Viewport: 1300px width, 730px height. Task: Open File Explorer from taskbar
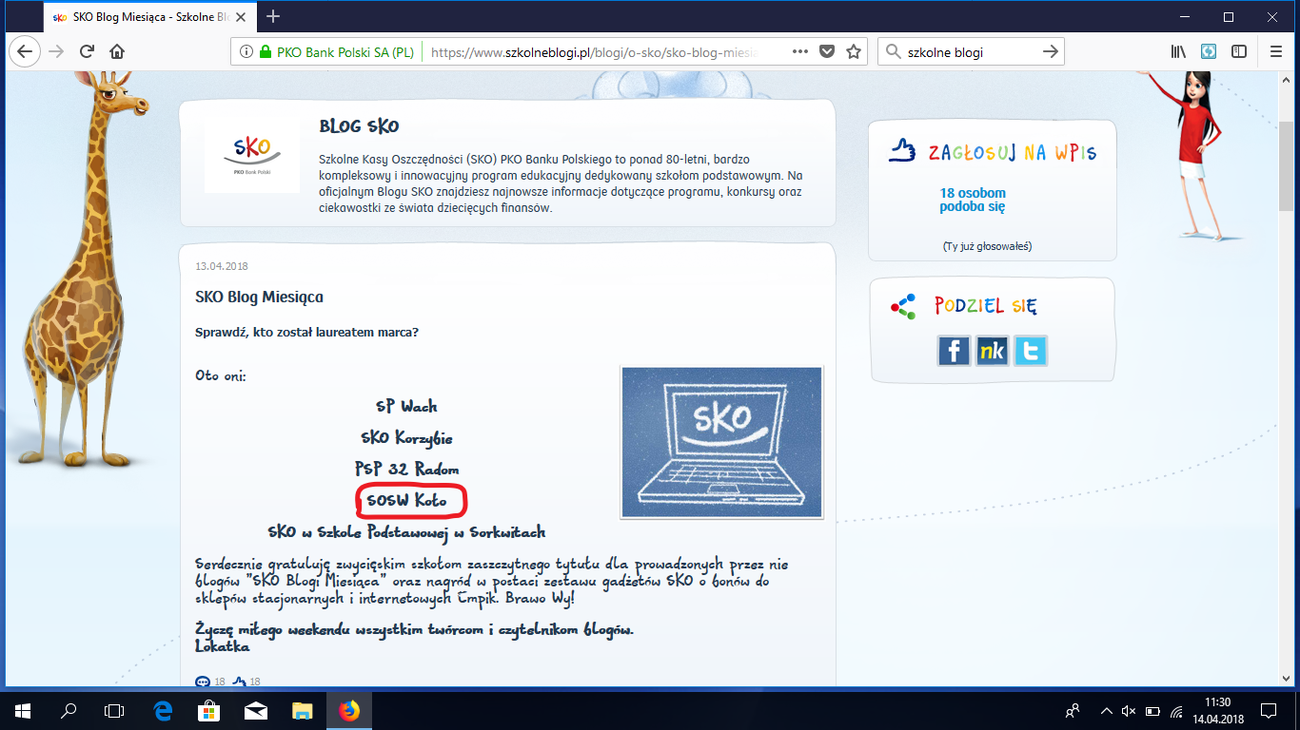302,711
